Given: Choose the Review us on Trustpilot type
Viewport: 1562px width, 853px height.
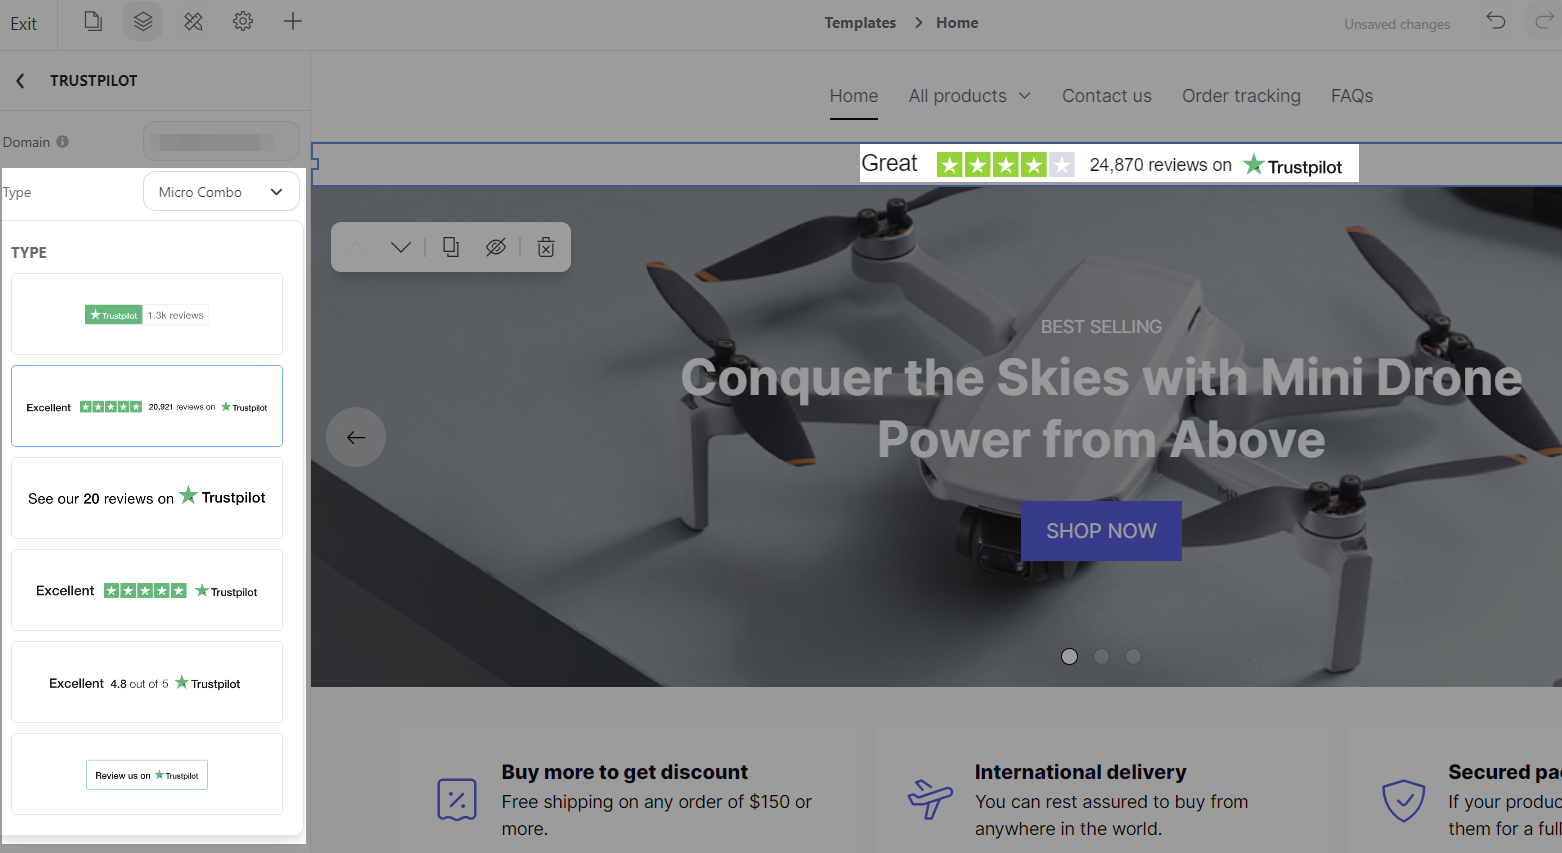Looking at the screenshot, I should click(x=147, y=774).
